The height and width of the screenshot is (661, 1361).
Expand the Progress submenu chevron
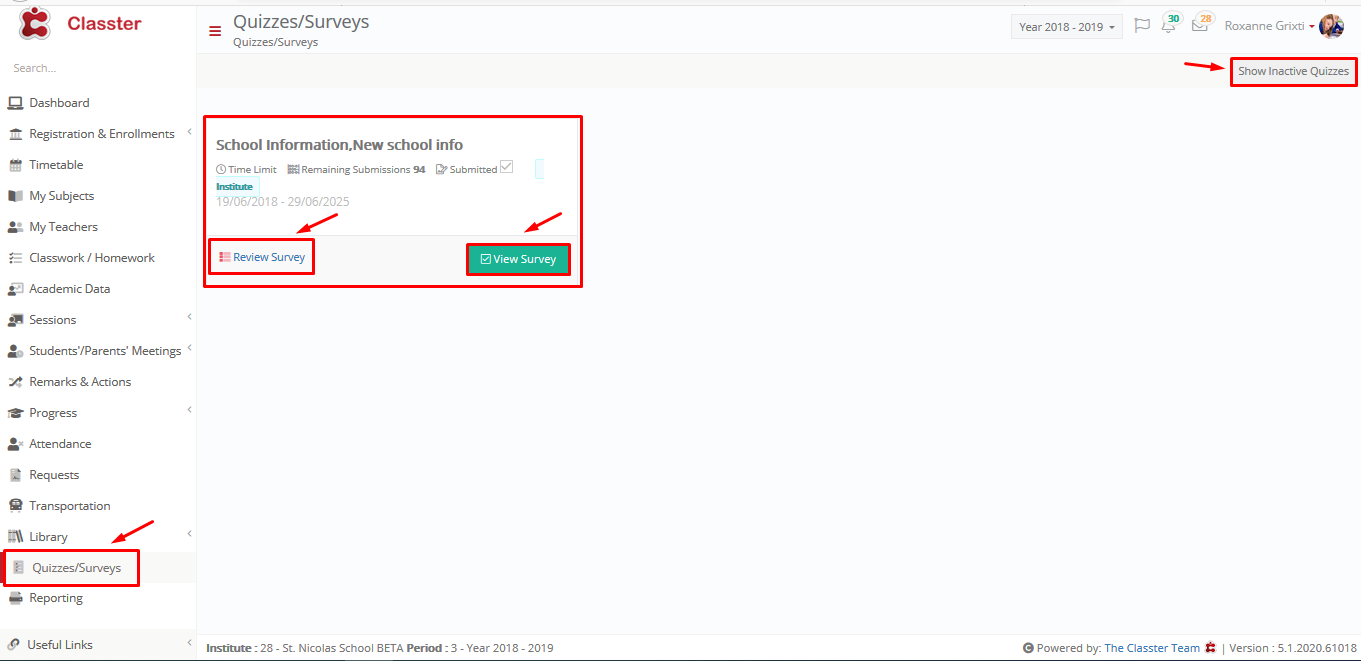(189, 410)
